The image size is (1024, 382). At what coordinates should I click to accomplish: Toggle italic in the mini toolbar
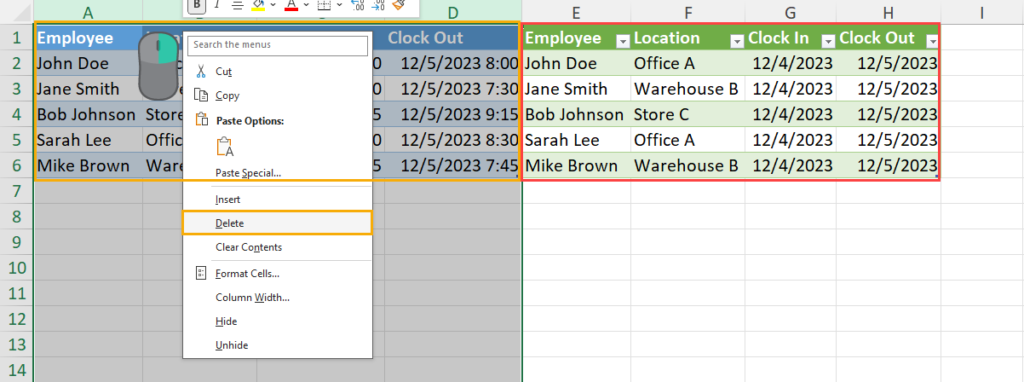216,5
